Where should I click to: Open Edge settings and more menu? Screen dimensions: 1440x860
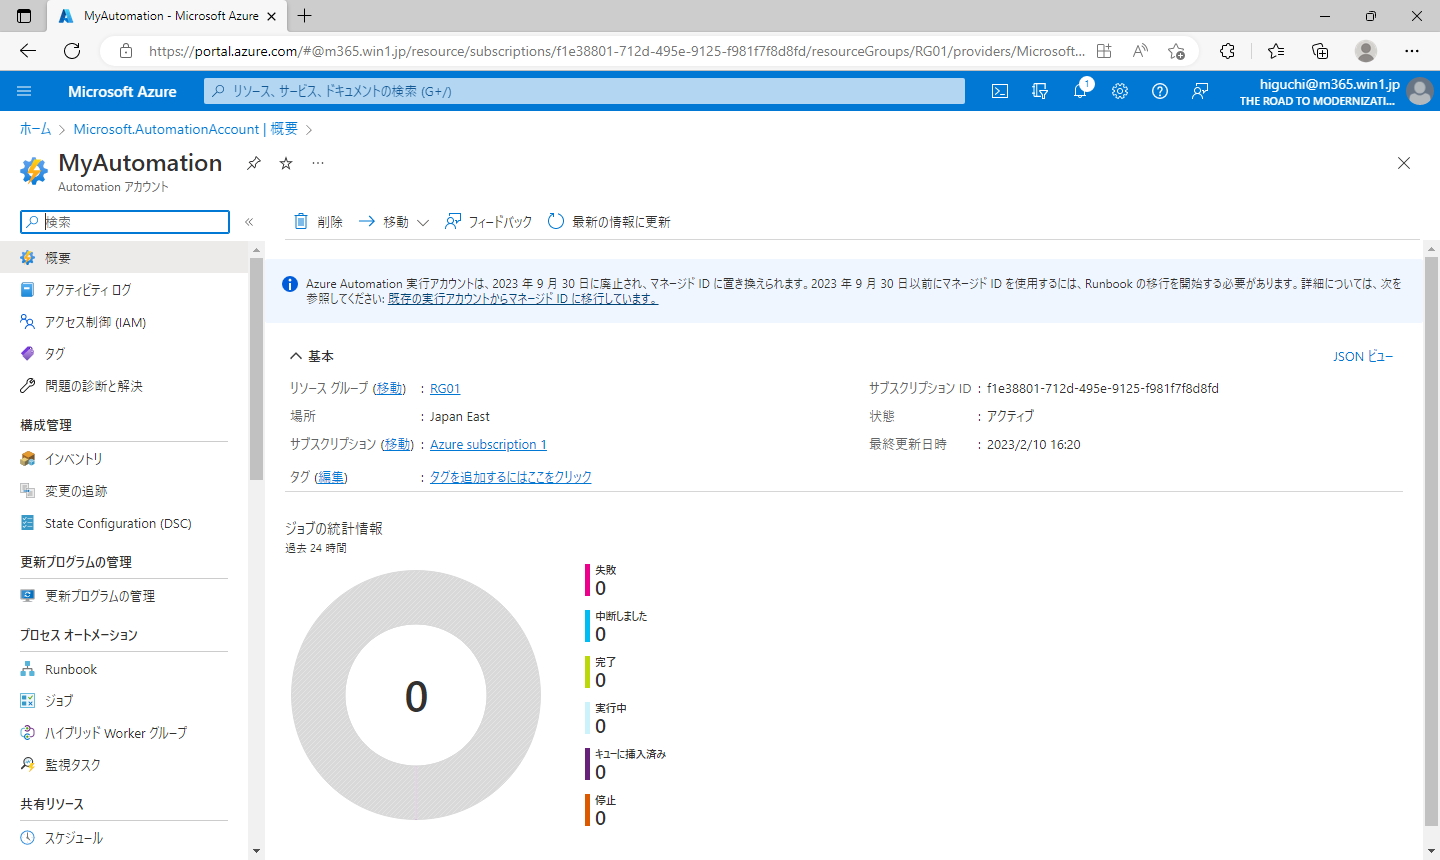pyautogui.click(x=1412, y=51)
